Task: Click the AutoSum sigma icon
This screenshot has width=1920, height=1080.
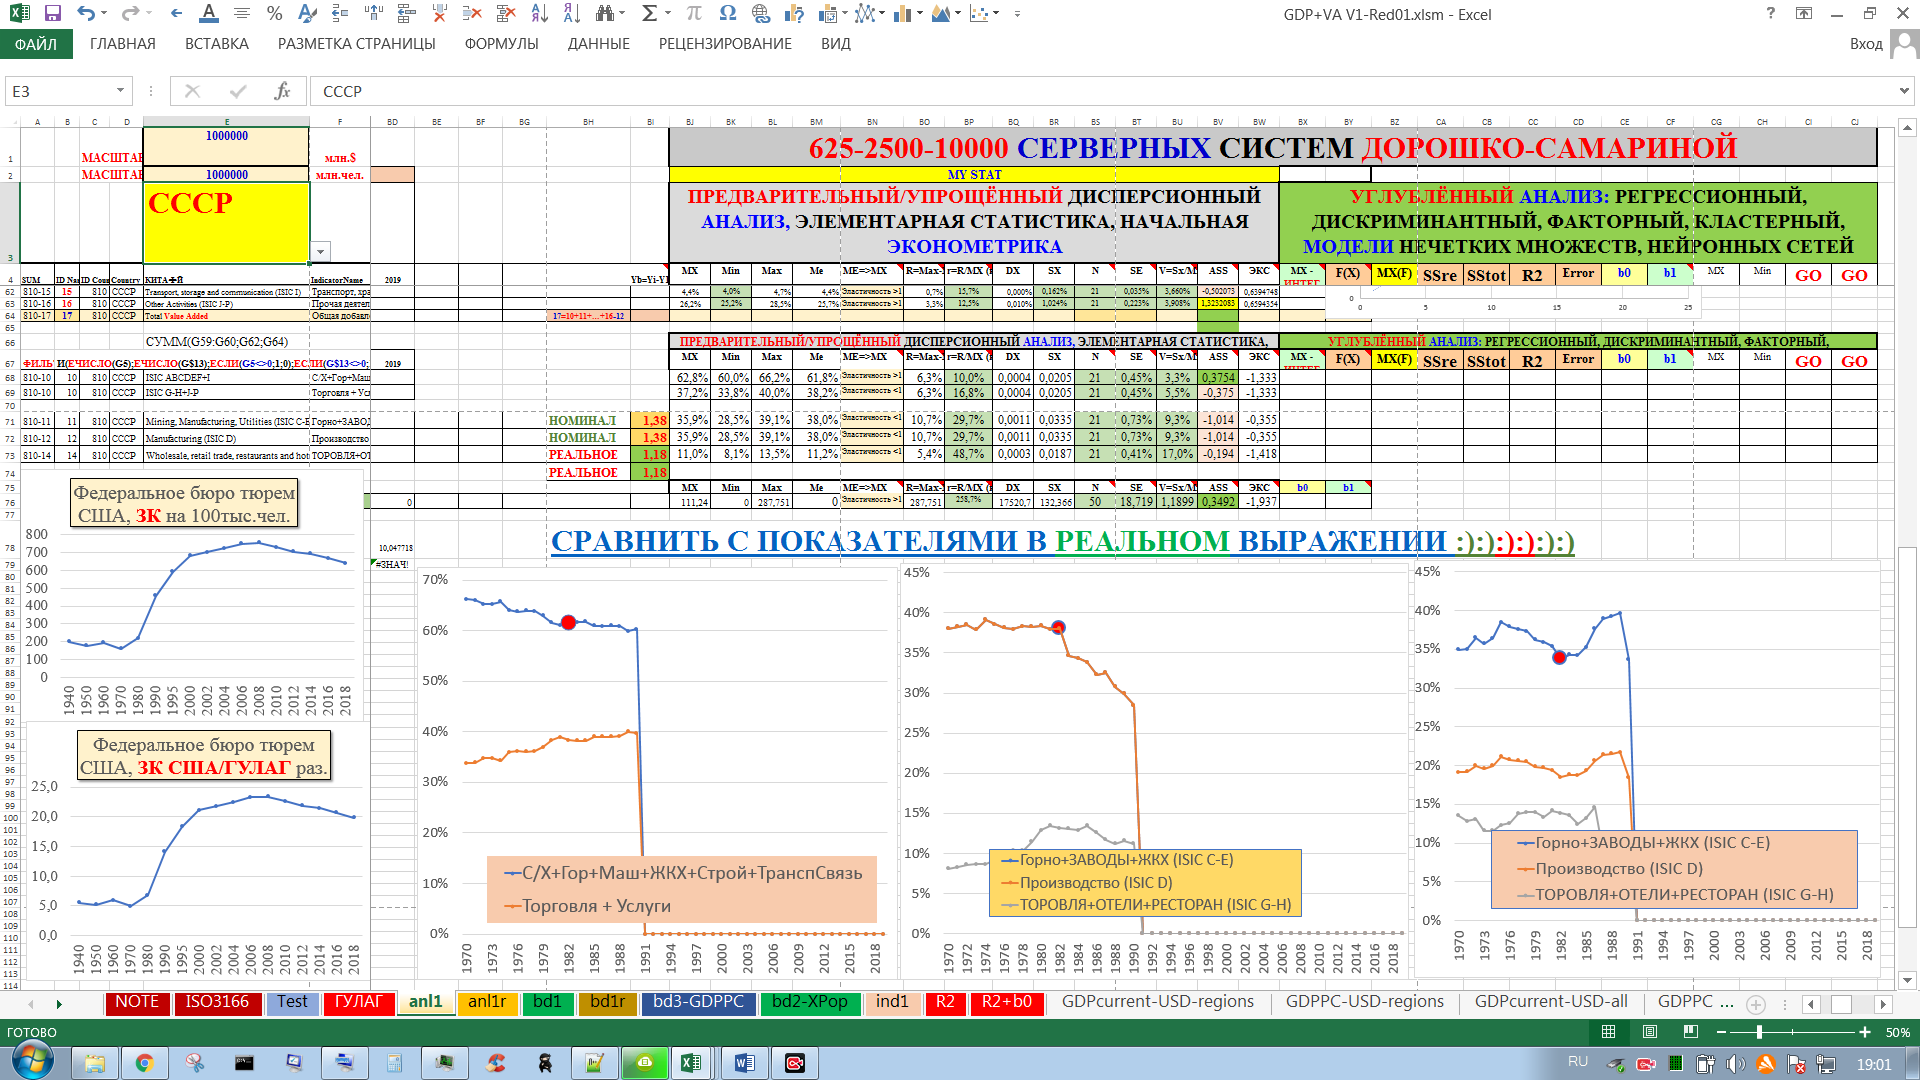Action: point(649,14)
